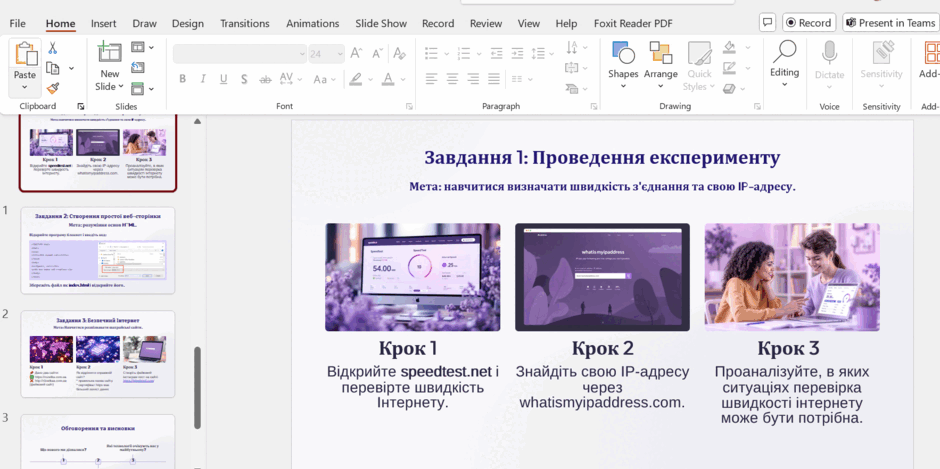Image resolution: width=940 pixels, height=469 pixels.
Task: Select the Format Painter brush
Action: [53, 89]
